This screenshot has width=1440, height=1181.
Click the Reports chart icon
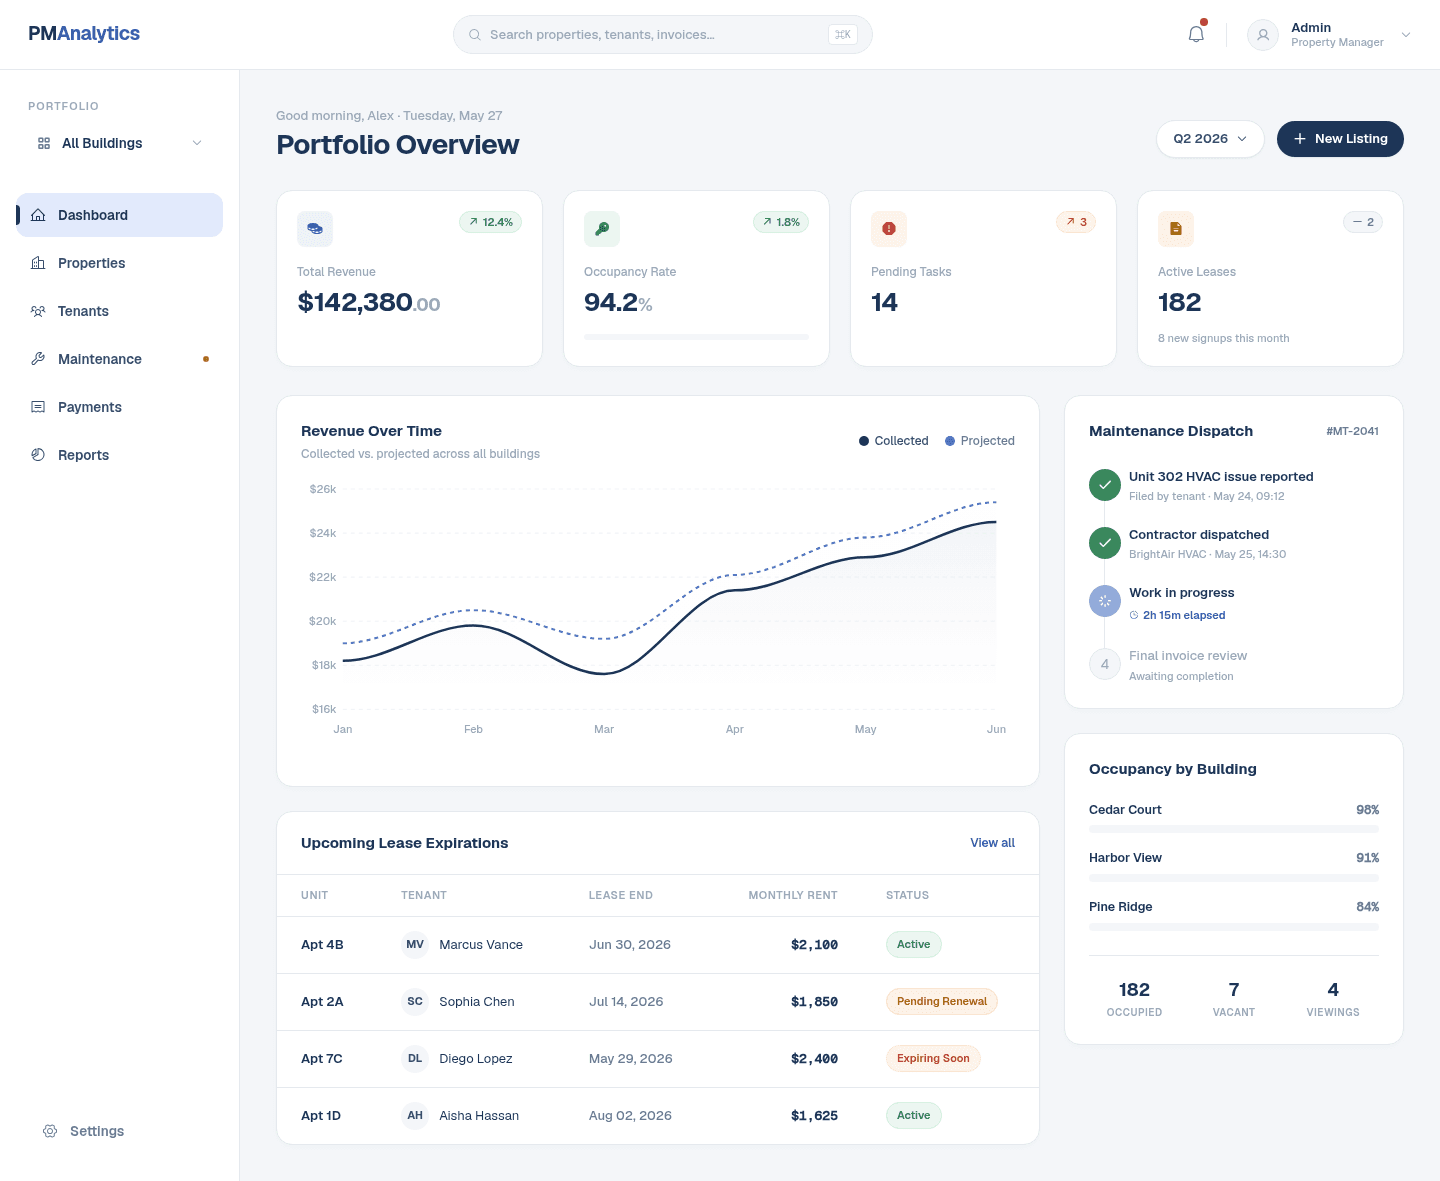click(x=38, y=455)
